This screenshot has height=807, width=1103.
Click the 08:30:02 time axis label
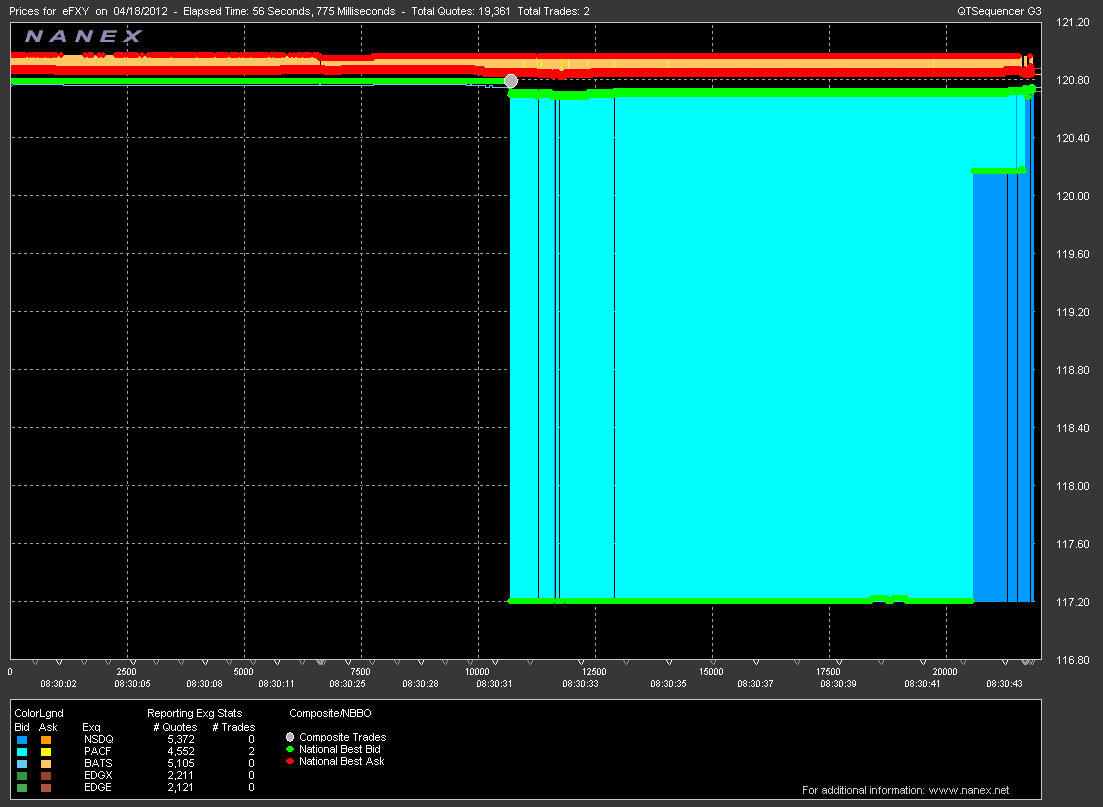[x=58, y=684]
